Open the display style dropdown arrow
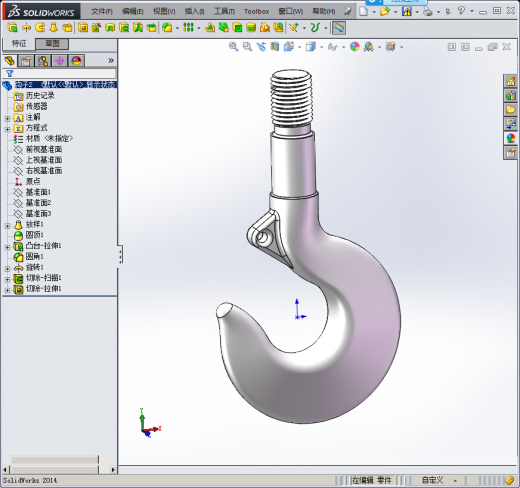 point(322,47)
